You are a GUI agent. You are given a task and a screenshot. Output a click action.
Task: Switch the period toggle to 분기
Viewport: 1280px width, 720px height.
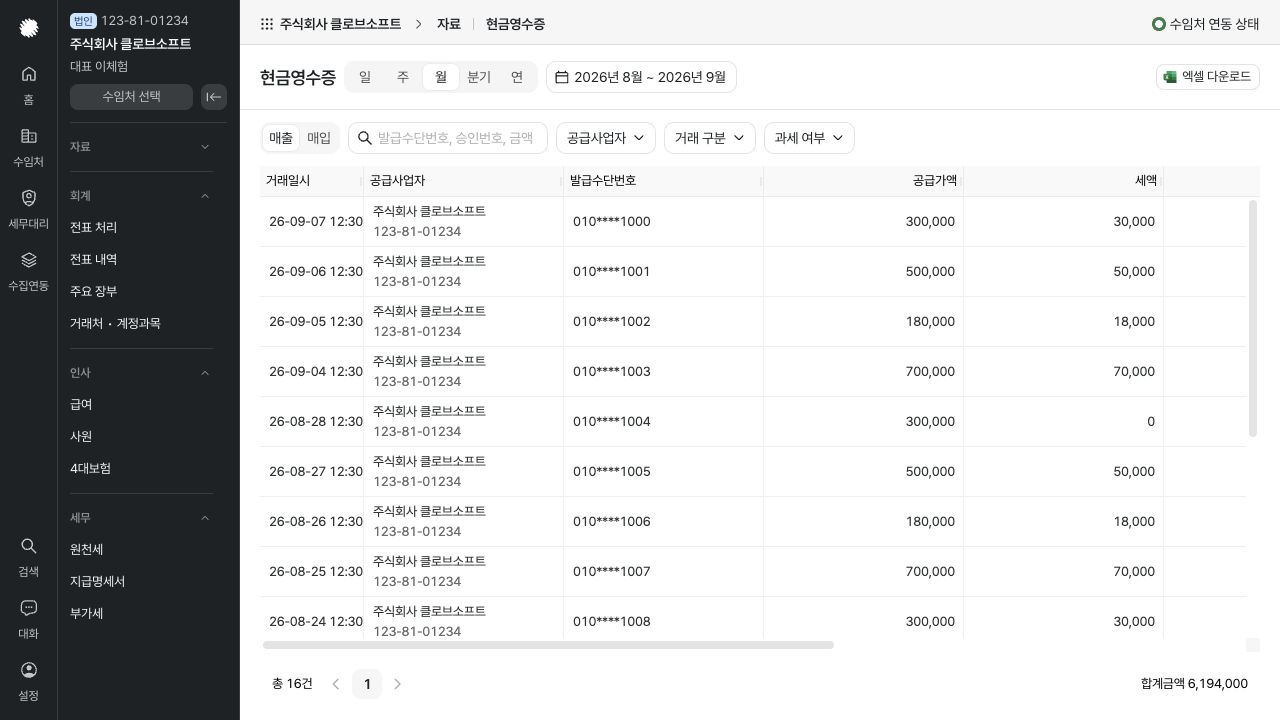coord(479,77)
